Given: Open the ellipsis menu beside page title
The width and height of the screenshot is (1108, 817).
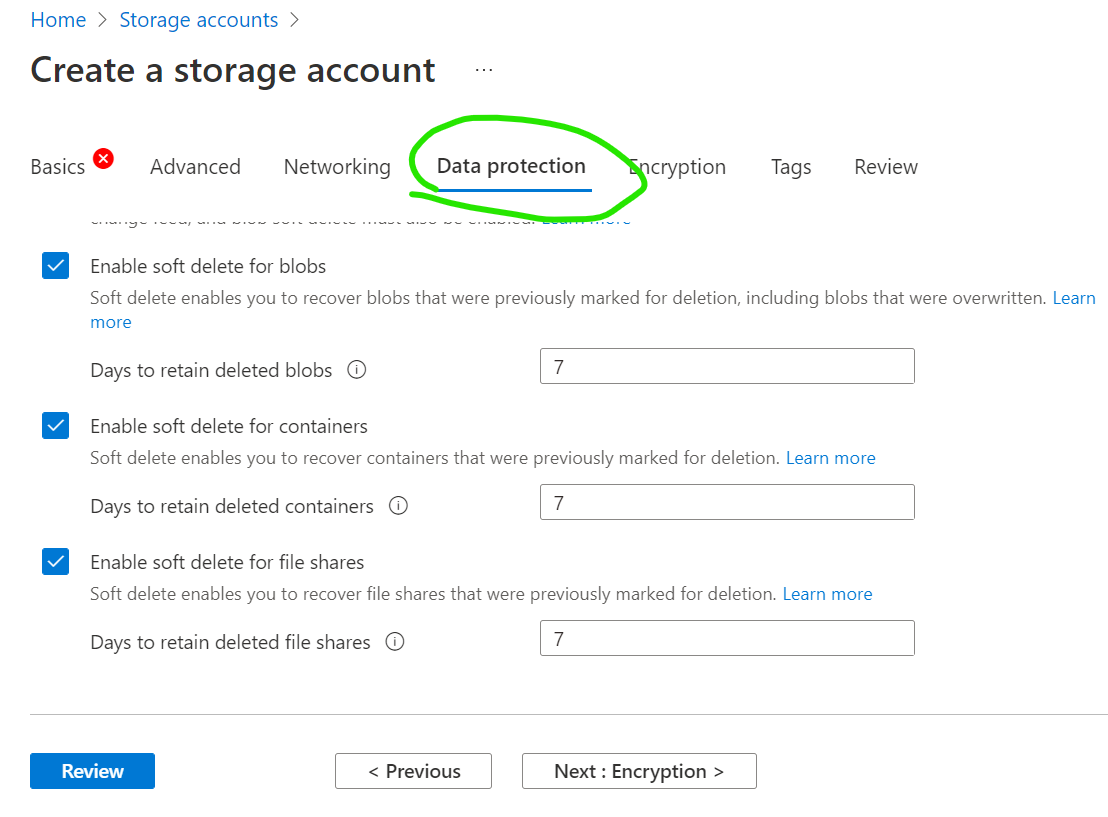Looking at the screenshot, I should pos(484,70).
